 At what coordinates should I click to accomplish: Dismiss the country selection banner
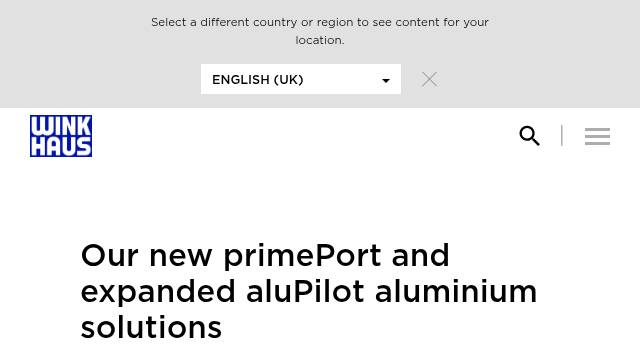(x=429, y=79)
